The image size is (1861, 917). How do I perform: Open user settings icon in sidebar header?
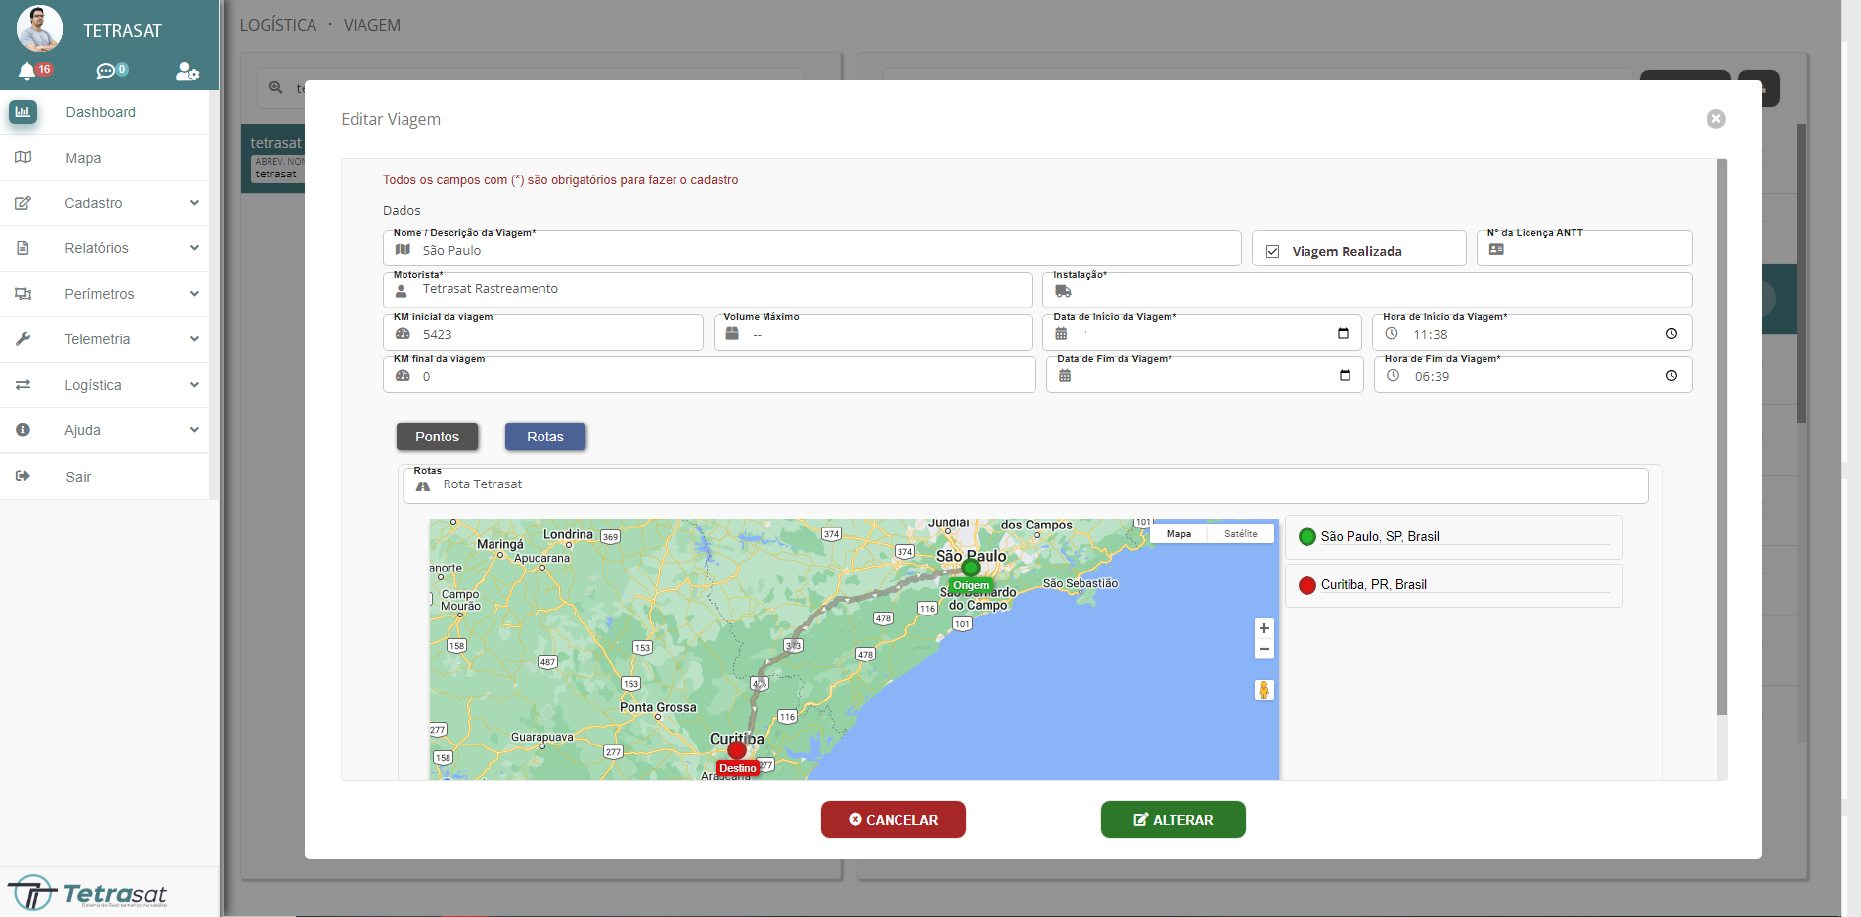click(187, 71)
